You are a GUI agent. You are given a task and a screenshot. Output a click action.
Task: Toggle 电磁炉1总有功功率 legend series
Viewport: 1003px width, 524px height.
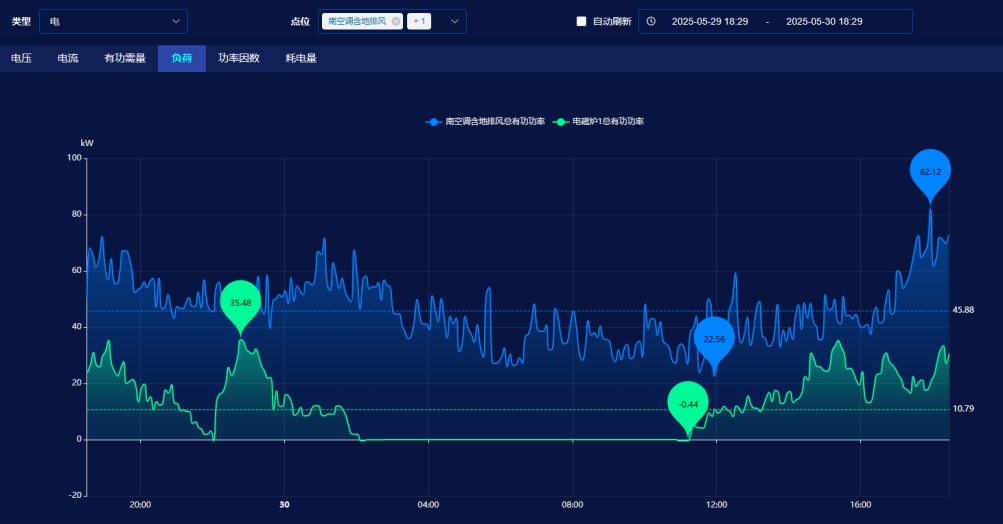600,121
